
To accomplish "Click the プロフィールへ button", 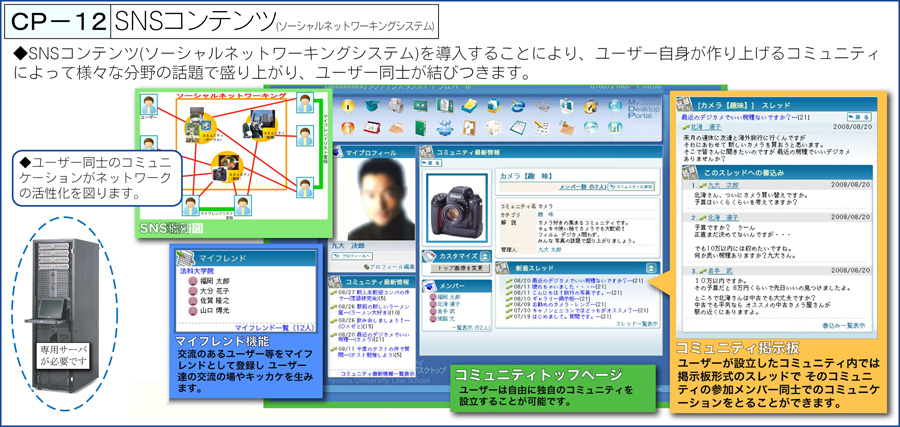I will click(x=352, y=256).
